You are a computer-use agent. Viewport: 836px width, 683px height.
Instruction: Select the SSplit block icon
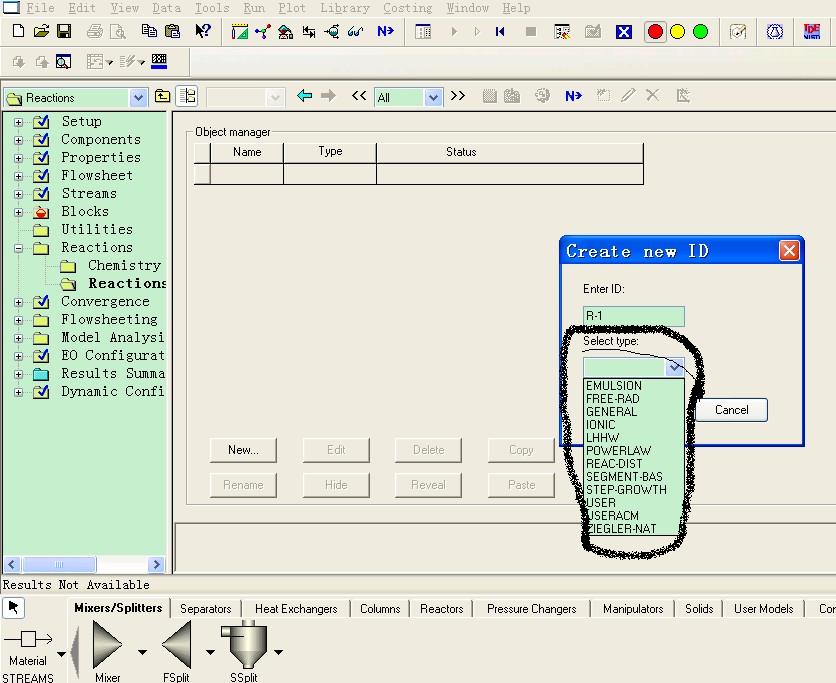click(x=245, y=645)
